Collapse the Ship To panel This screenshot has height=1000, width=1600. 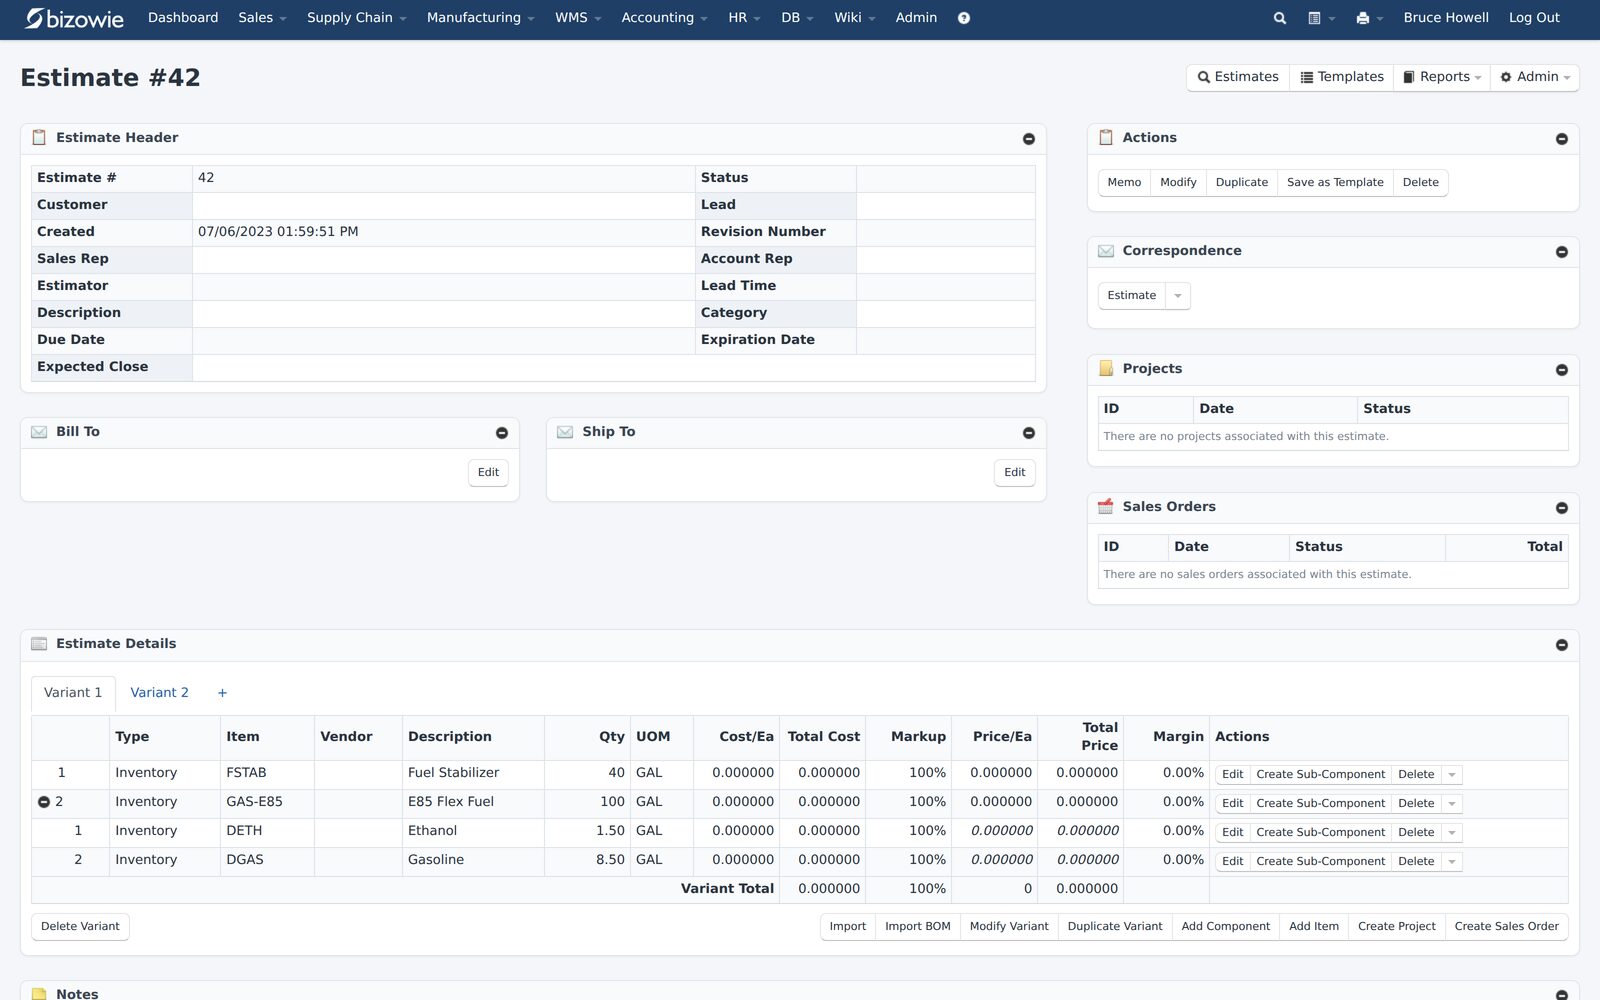tap(1029, 433)
